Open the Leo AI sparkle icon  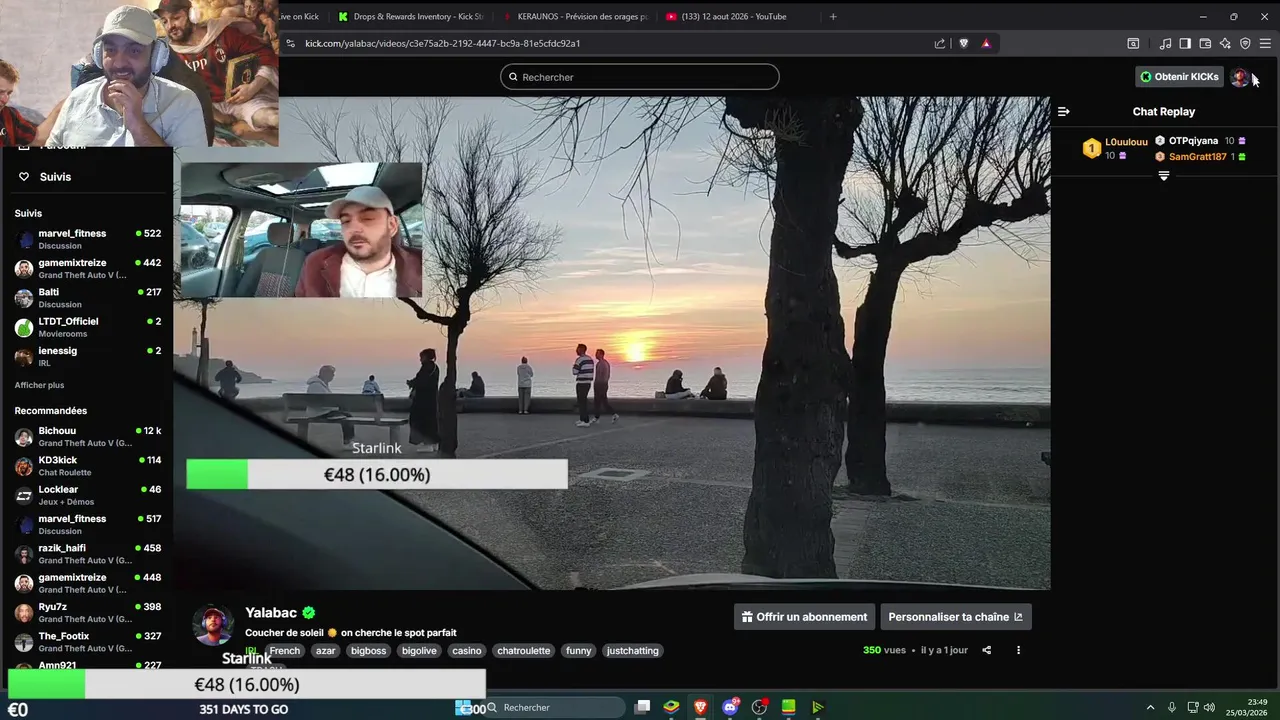[x=1225, y=43]
